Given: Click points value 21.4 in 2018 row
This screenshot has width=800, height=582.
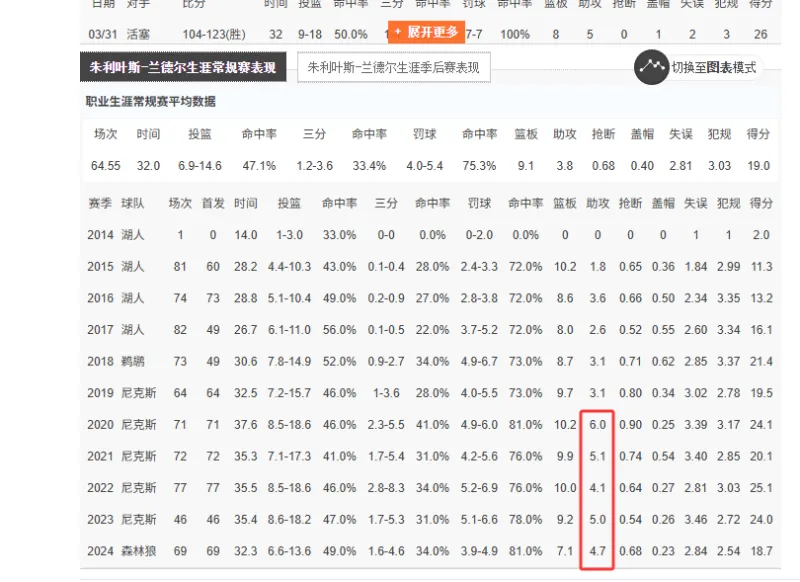Looking at the screenshot, I should pyautogui.click(x=761, y=362).
